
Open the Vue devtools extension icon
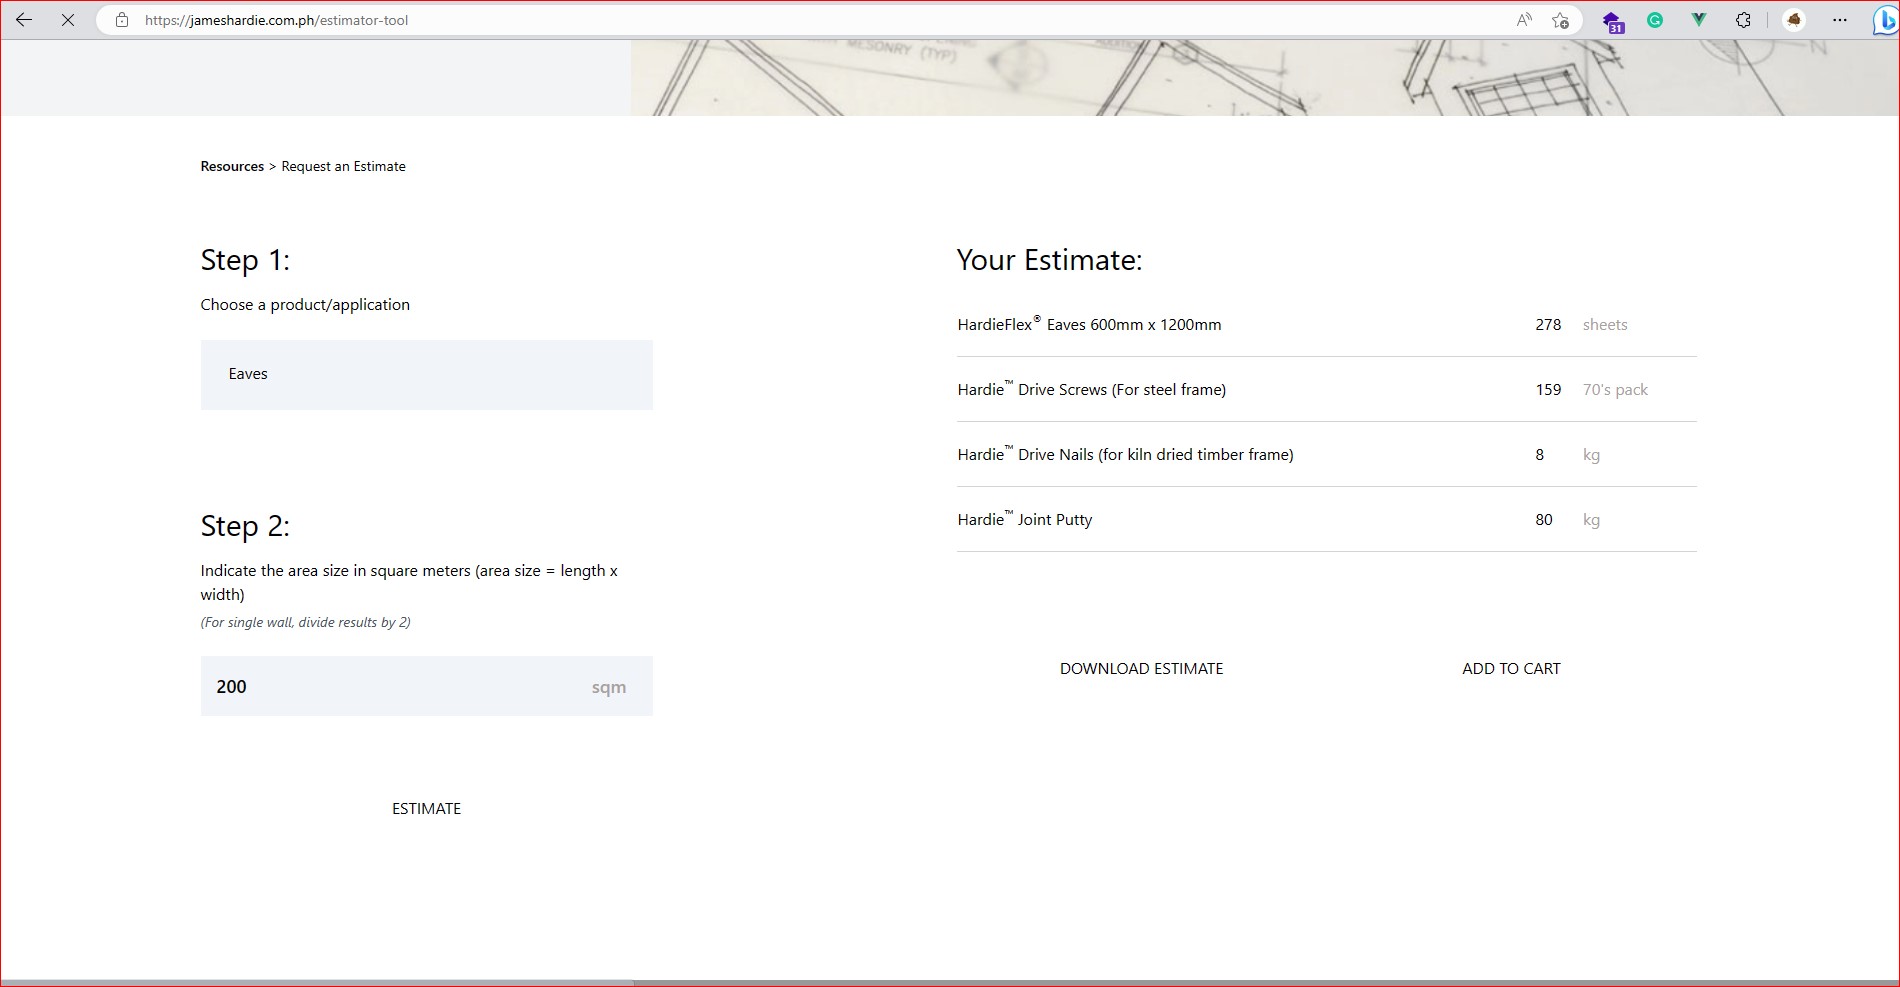[x=1699, y=20]
